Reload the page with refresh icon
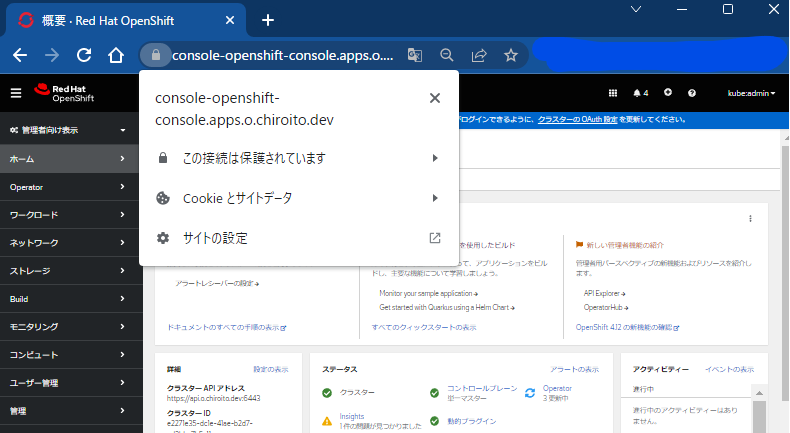The height and width of the screenshot is (433, 790). coord(84,55)
